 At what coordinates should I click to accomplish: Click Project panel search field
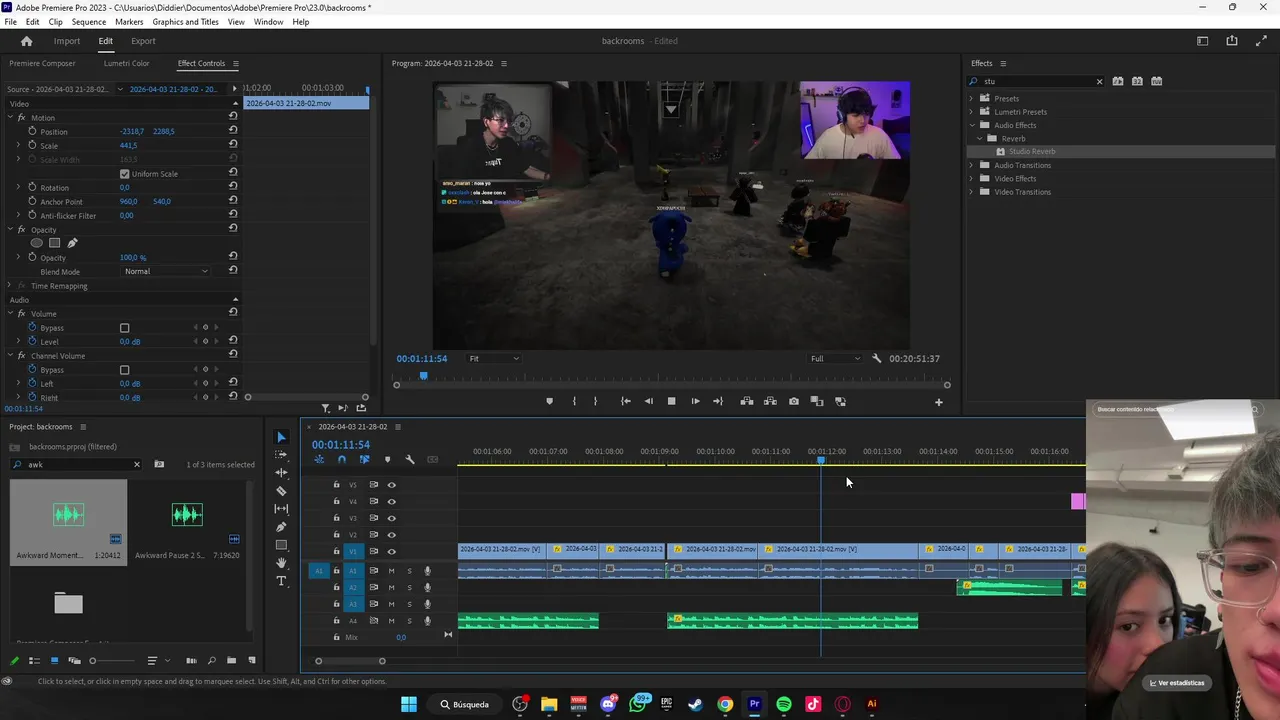click(77, 464)
